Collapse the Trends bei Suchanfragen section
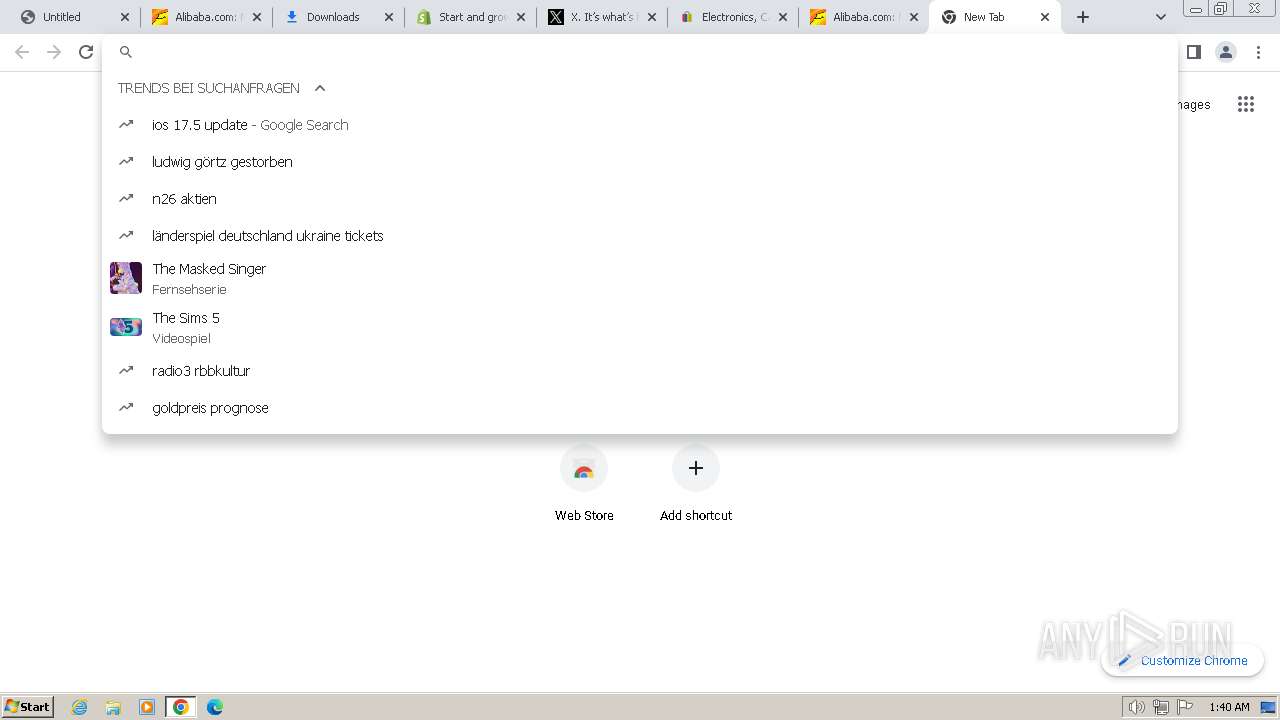The height and width of the screenshot is (720, 1280). (320, 88)
